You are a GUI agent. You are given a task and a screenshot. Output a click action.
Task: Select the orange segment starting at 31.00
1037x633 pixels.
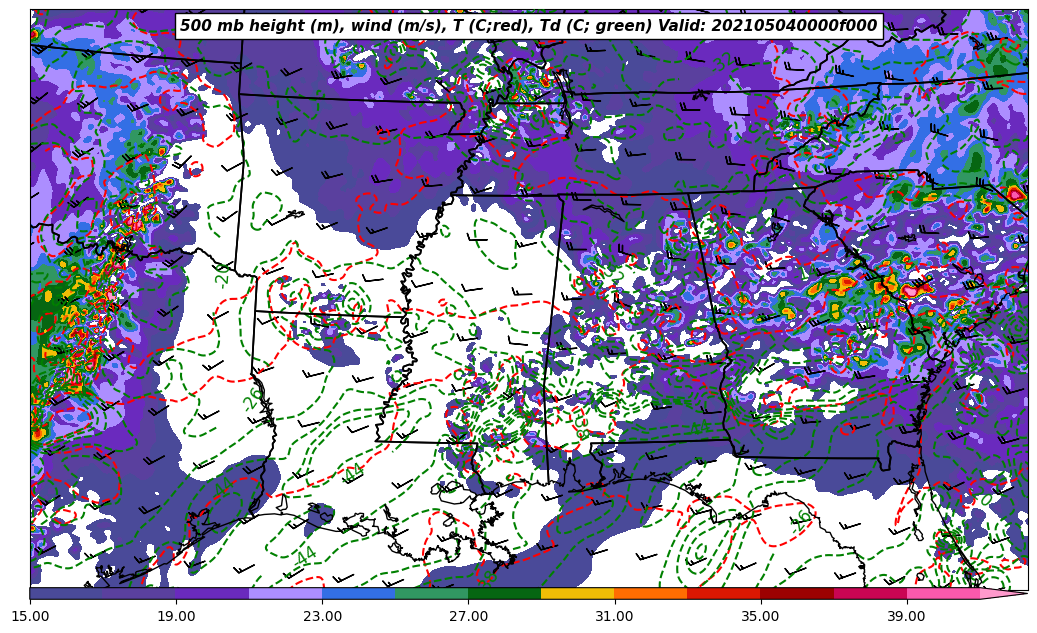651,593
